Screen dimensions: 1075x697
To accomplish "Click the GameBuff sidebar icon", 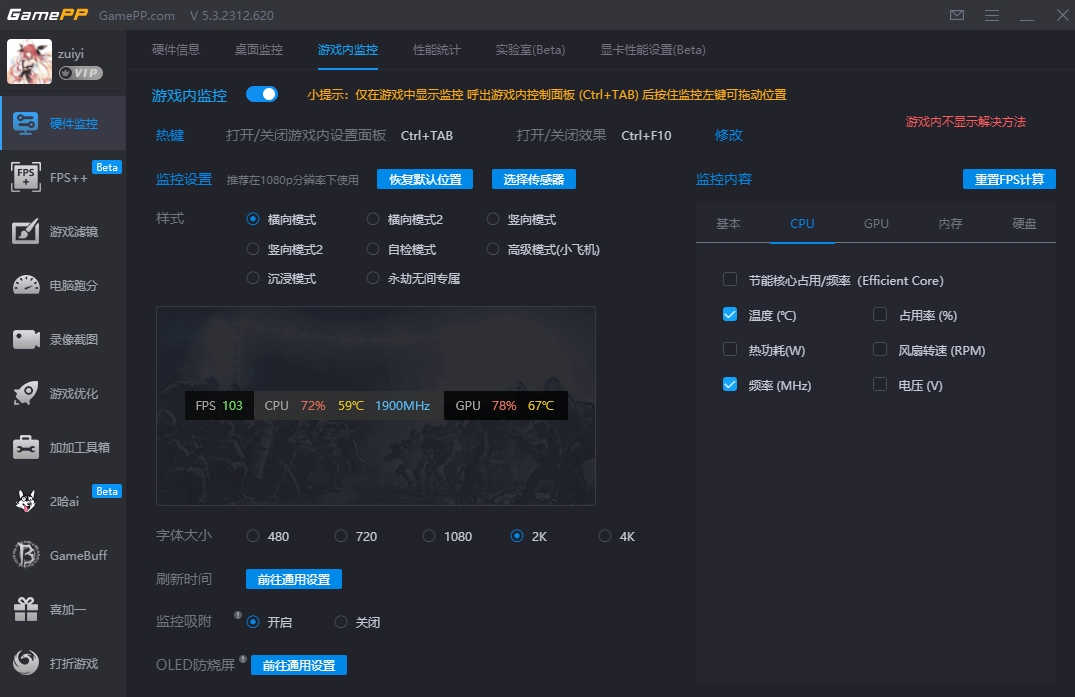I will (26, 555).
